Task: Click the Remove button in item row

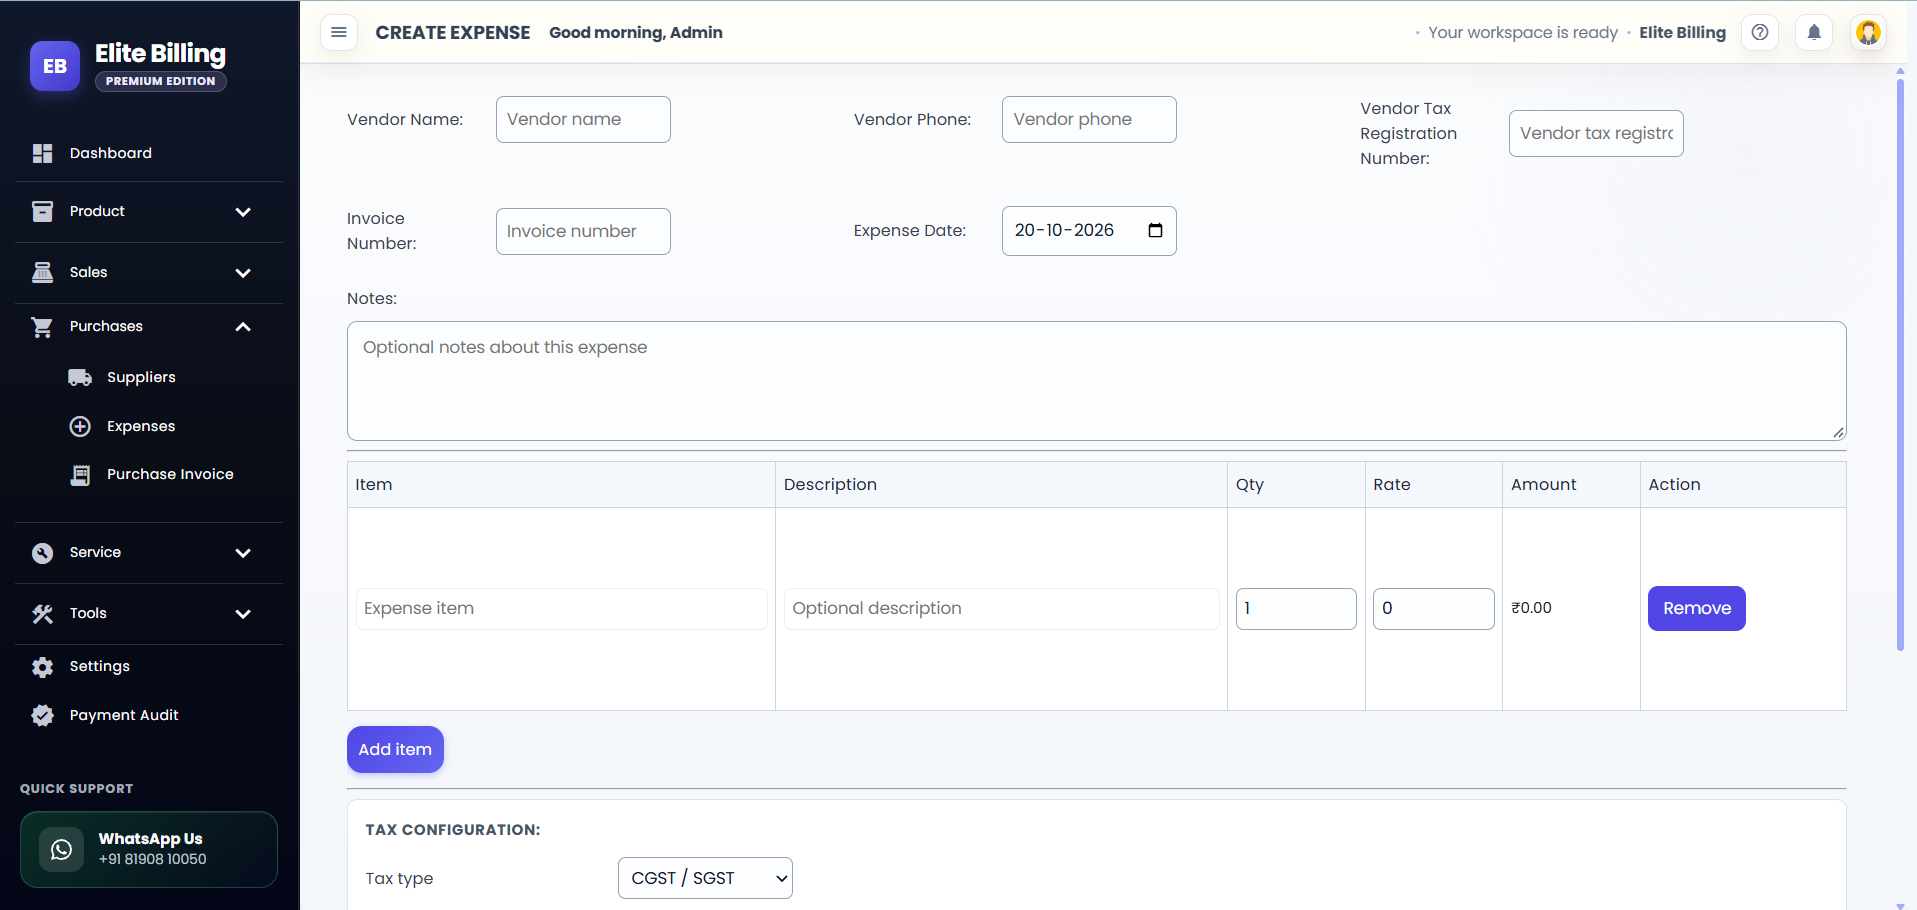Action: [1697, 608]
